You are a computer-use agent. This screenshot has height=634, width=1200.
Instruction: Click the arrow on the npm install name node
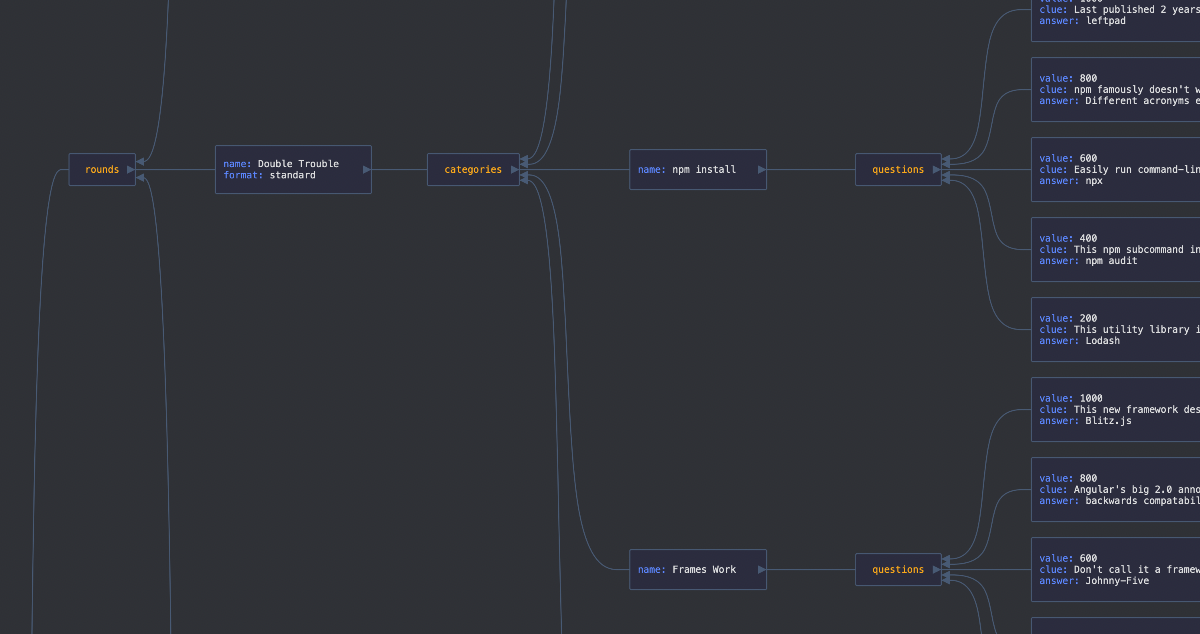click(760, 169)
